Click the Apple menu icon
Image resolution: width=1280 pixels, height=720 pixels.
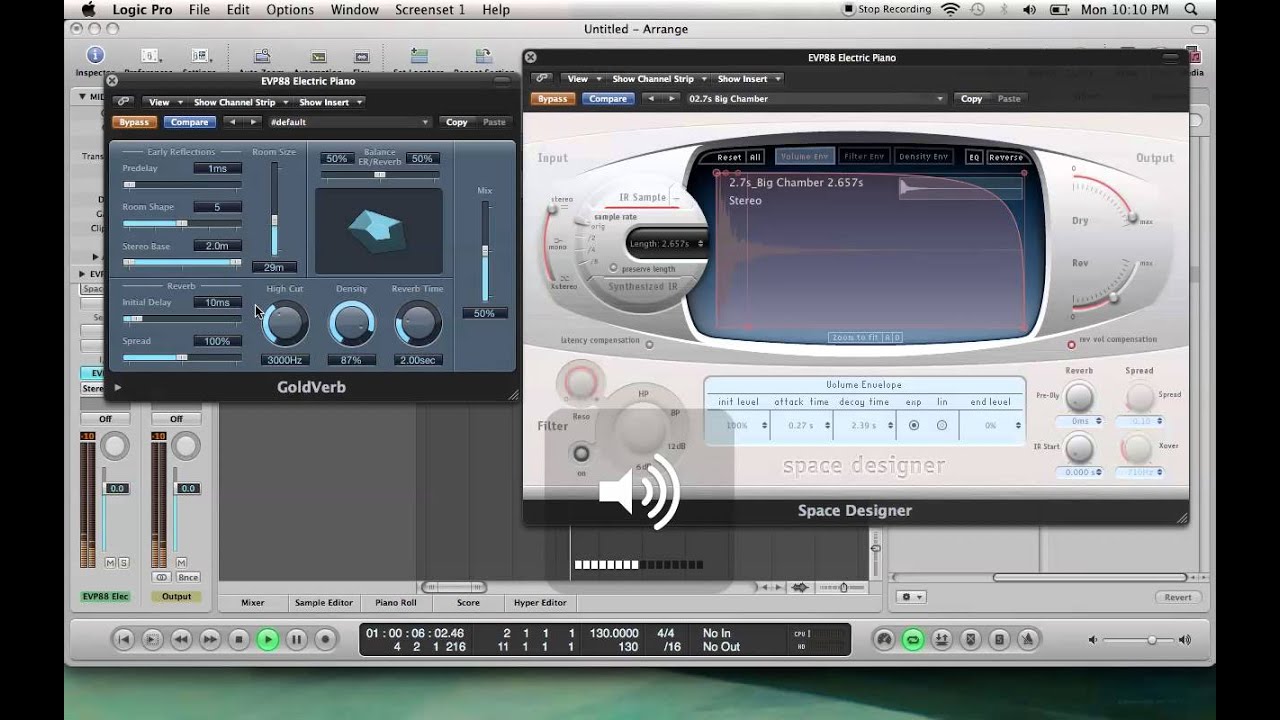pos(87,10)
